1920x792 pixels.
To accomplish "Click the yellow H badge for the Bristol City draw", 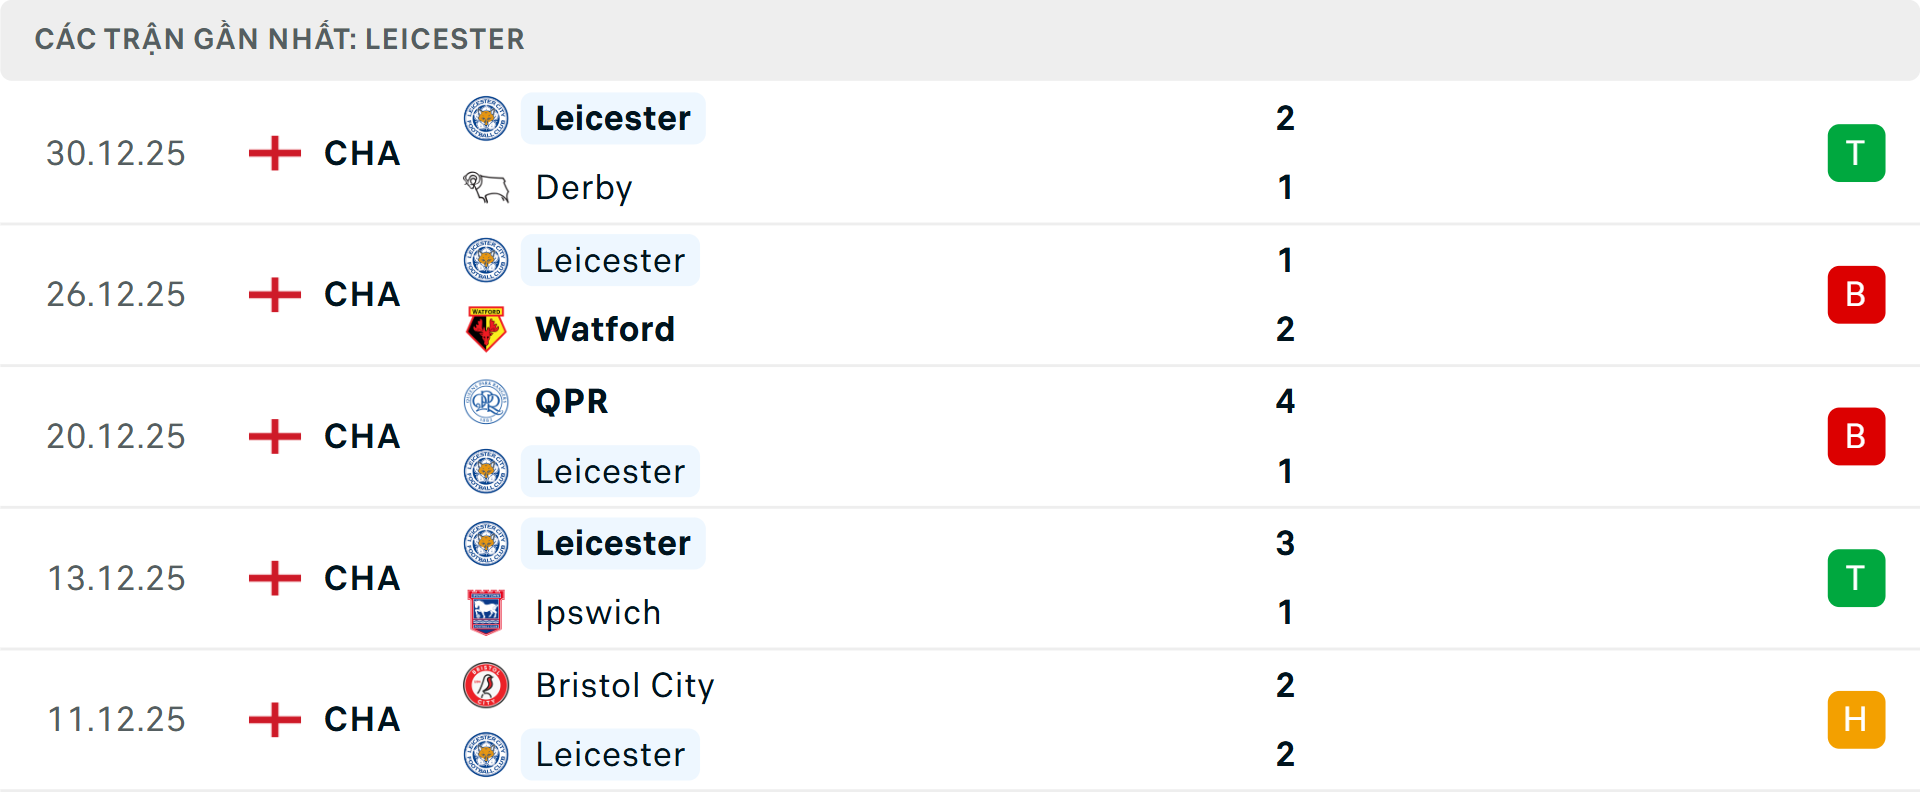I will point(1856,718).
